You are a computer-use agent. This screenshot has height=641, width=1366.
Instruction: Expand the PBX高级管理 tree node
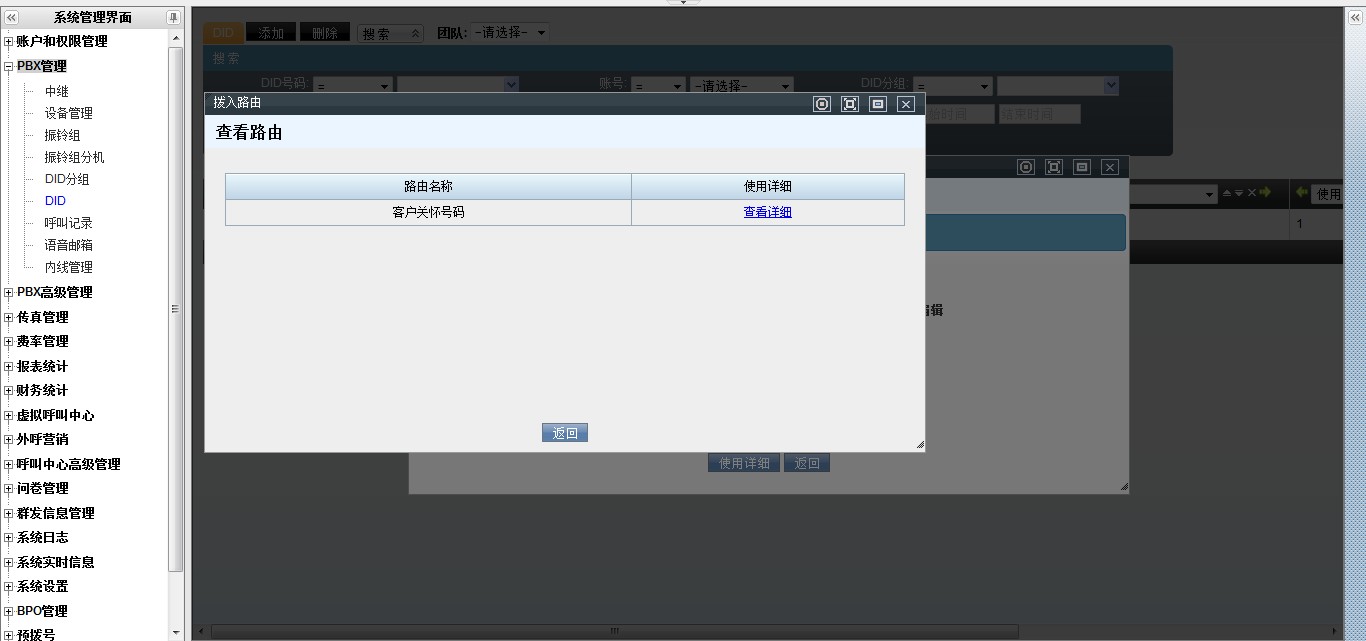tap(9, 293)
